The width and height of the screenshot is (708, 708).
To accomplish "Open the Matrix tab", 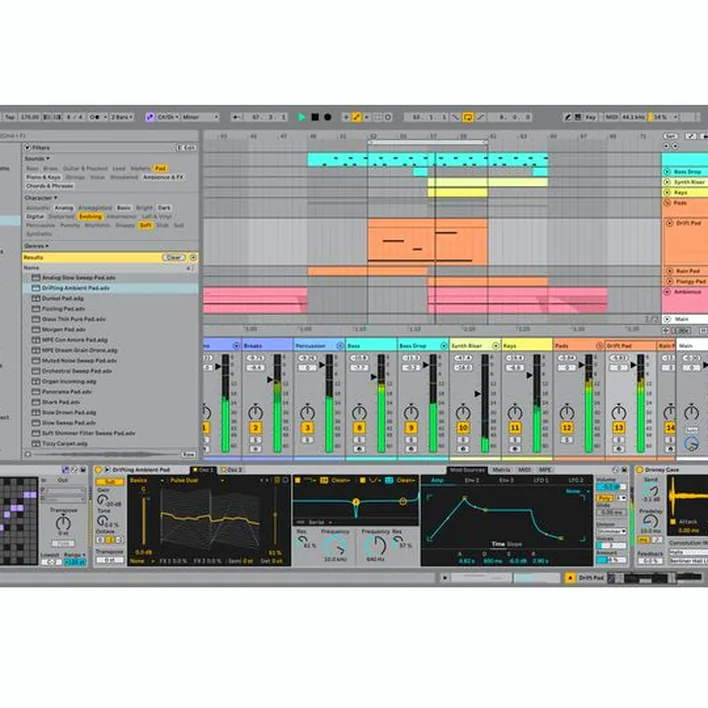I will pyautogui.click(x=501, y=470).
